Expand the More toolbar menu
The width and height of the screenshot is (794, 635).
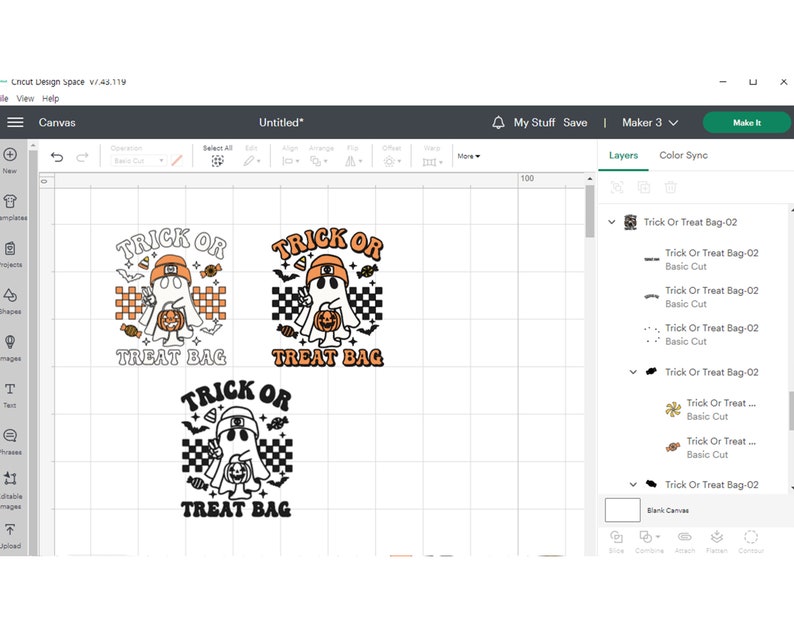tap(468, 156)
